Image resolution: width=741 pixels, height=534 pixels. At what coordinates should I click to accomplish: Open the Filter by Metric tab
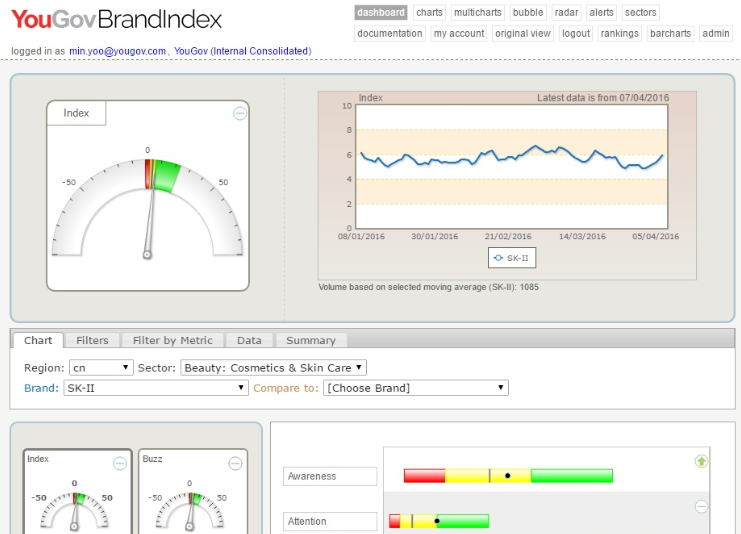[x=172, y=340]
